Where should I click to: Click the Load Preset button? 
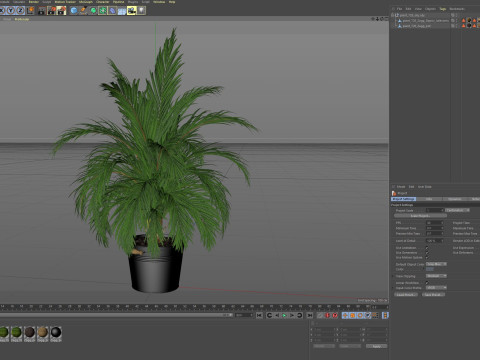click(x=406, y=295)
